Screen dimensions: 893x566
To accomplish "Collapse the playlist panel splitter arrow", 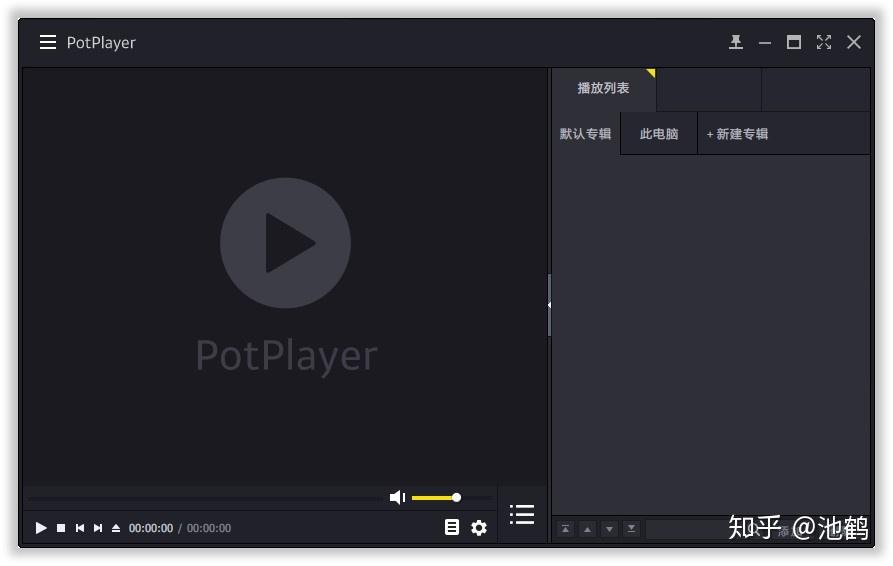I will click(550, 305).
